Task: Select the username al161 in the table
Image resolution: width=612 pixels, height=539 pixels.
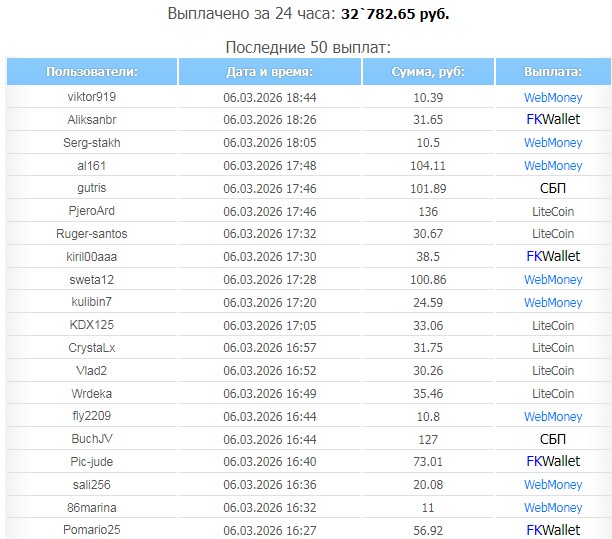Action: click(92, 166)
